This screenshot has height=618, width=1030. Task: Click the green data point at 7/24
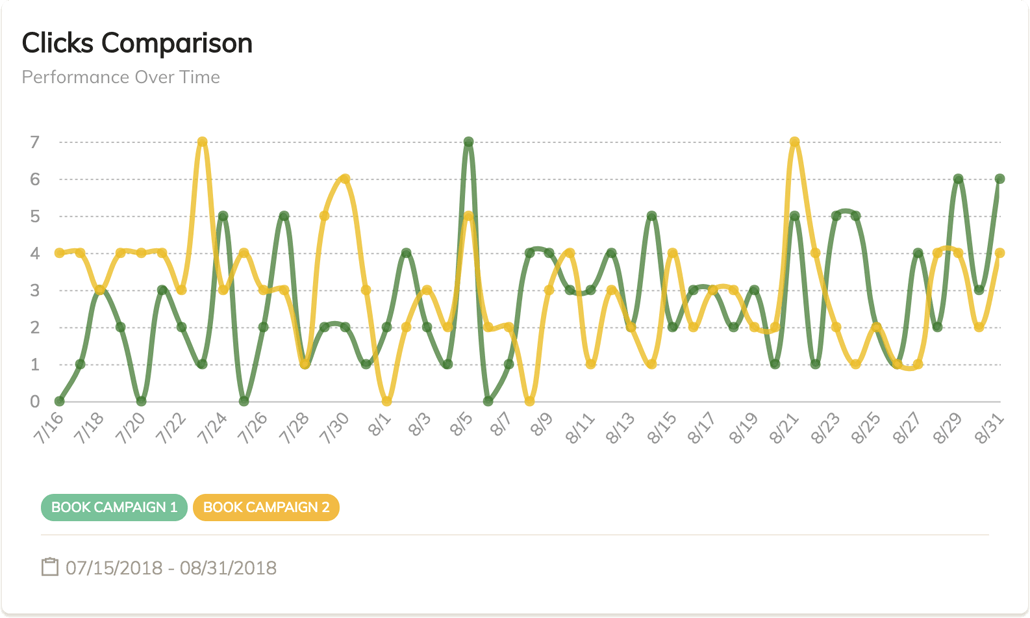pyautogui.click(x=222, y=213)
